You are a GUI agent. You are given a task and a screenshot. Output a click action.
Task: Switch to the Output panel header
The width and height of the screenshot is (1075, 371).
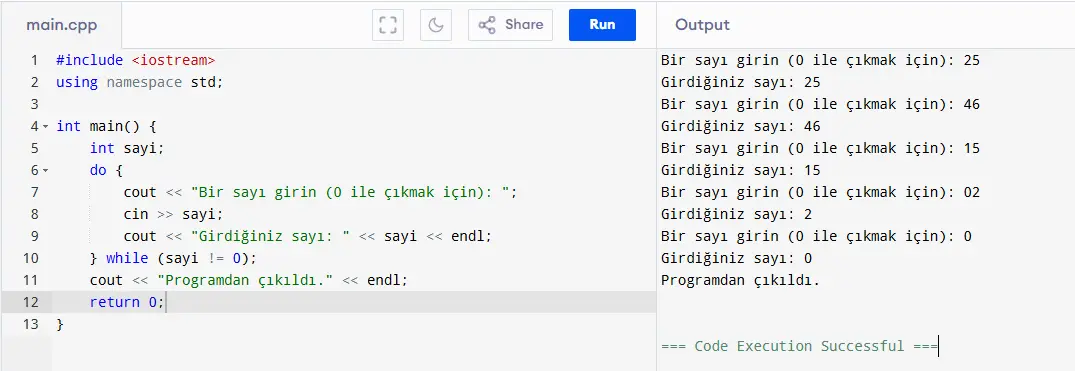(703, 25)
